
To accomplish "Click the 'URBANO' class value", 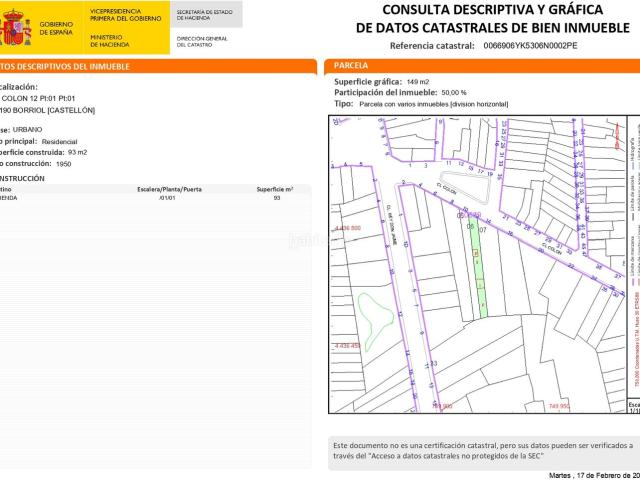I will click(x=27, y=129).
